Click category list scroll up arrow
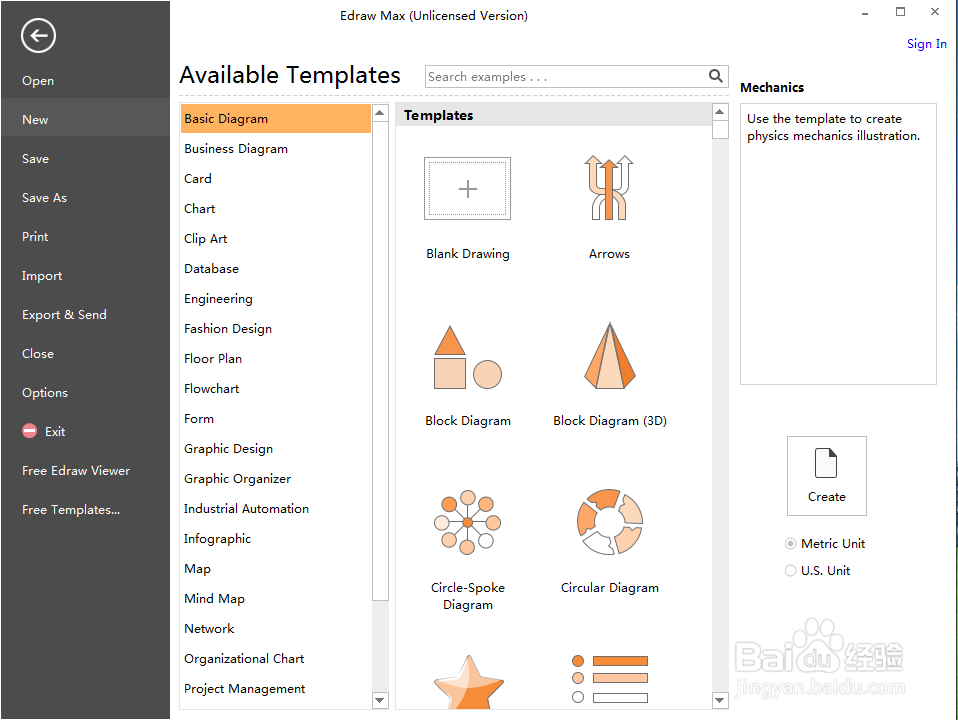The height and width of the screenshot is (720, 958). click(380, 113)
